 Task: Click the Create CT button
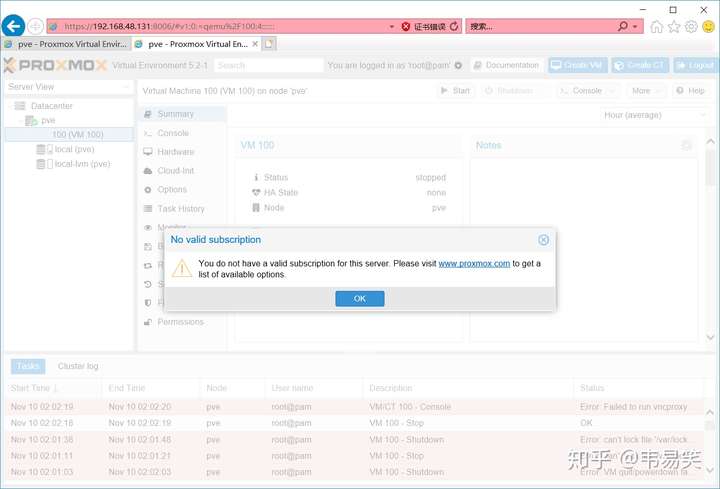641,65
